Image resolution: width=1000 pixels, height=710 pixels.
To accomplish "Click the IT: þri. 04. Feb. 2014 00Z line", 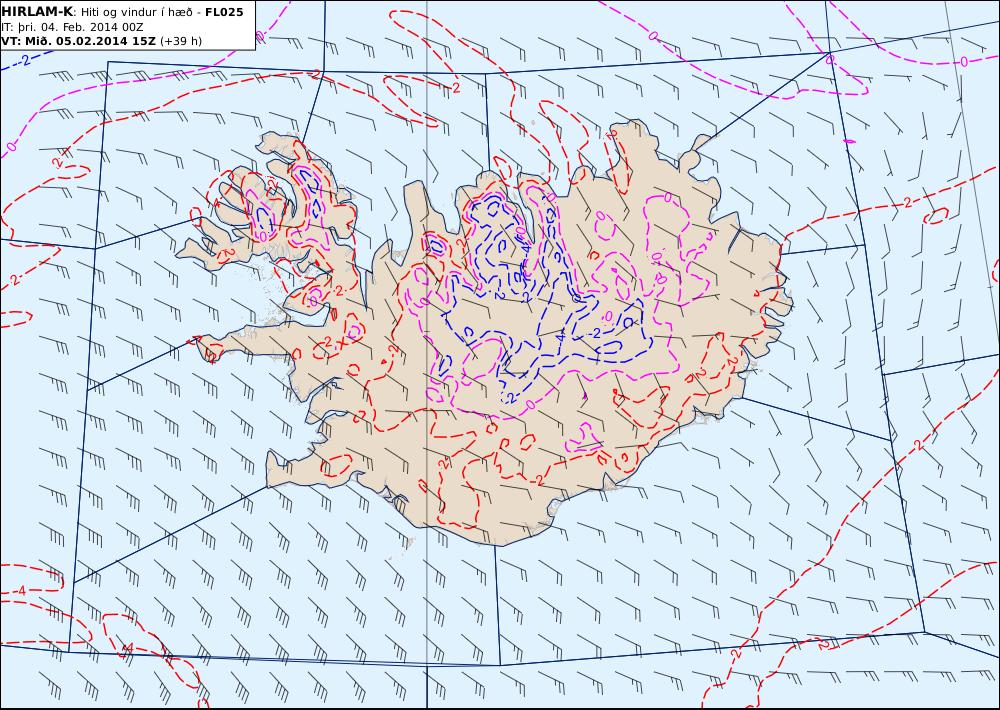I will point(72,27).
